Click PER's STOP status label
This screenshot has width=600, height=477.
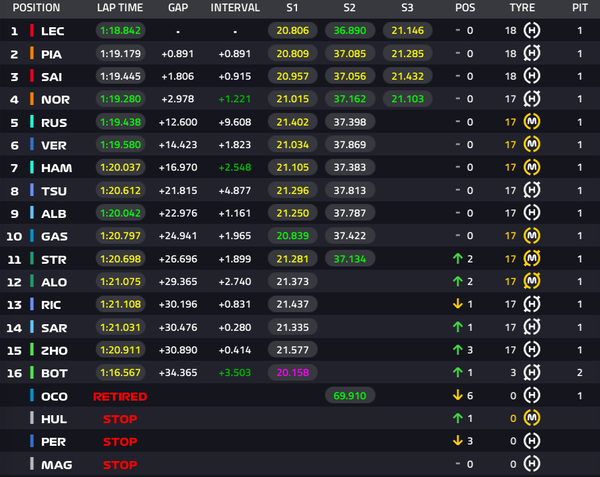tap(120, 442)
